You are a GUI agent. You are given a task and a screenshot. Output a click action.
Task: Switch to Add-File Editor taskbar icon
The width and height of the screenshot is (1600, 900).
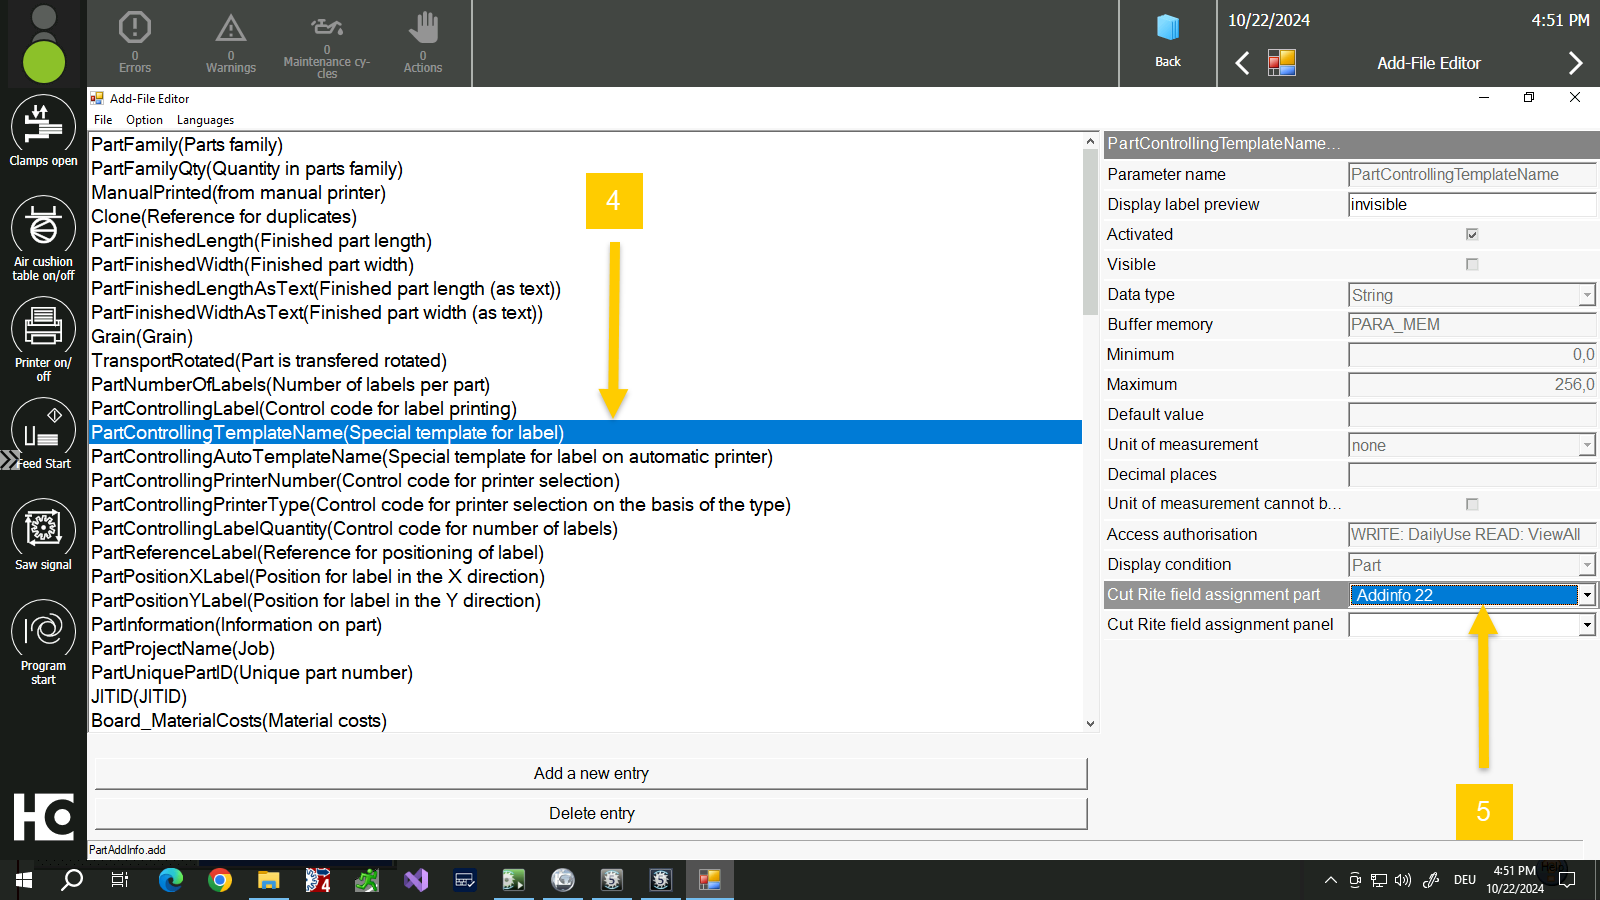[710, 880]
